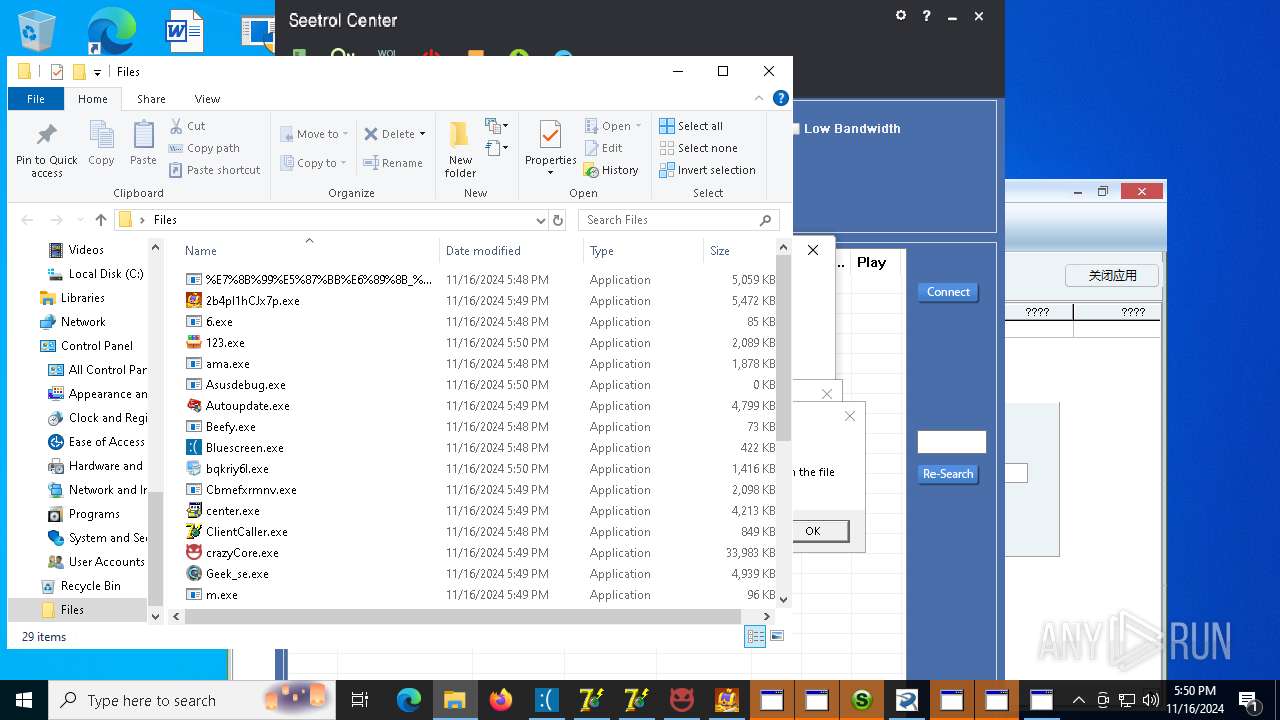Click the file list vertical scrollbar
The image size is (1280, 720).
pos(784,350)
